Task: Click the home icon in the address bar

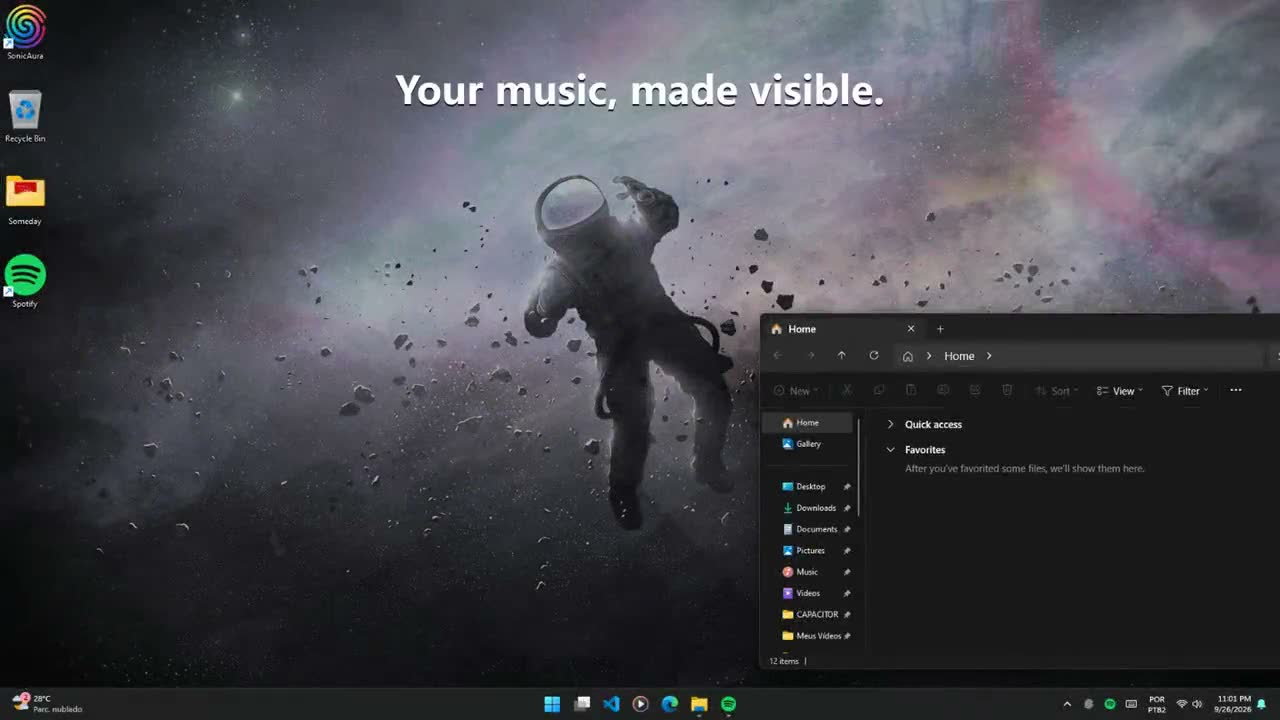Action: click(x=908, y=356)
